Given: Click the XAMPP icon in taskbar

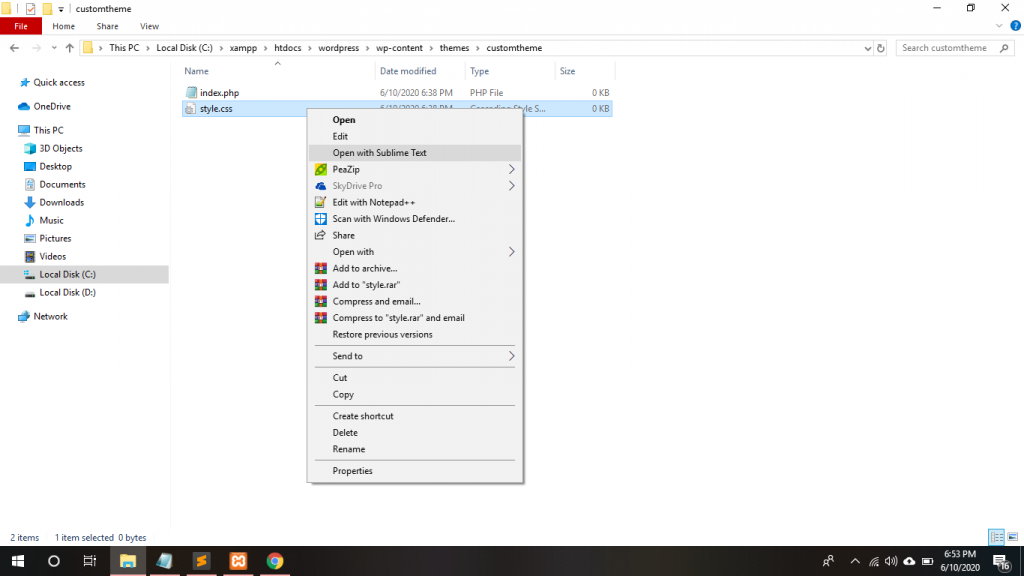Looking at the screenshot, I should point(238,561).
